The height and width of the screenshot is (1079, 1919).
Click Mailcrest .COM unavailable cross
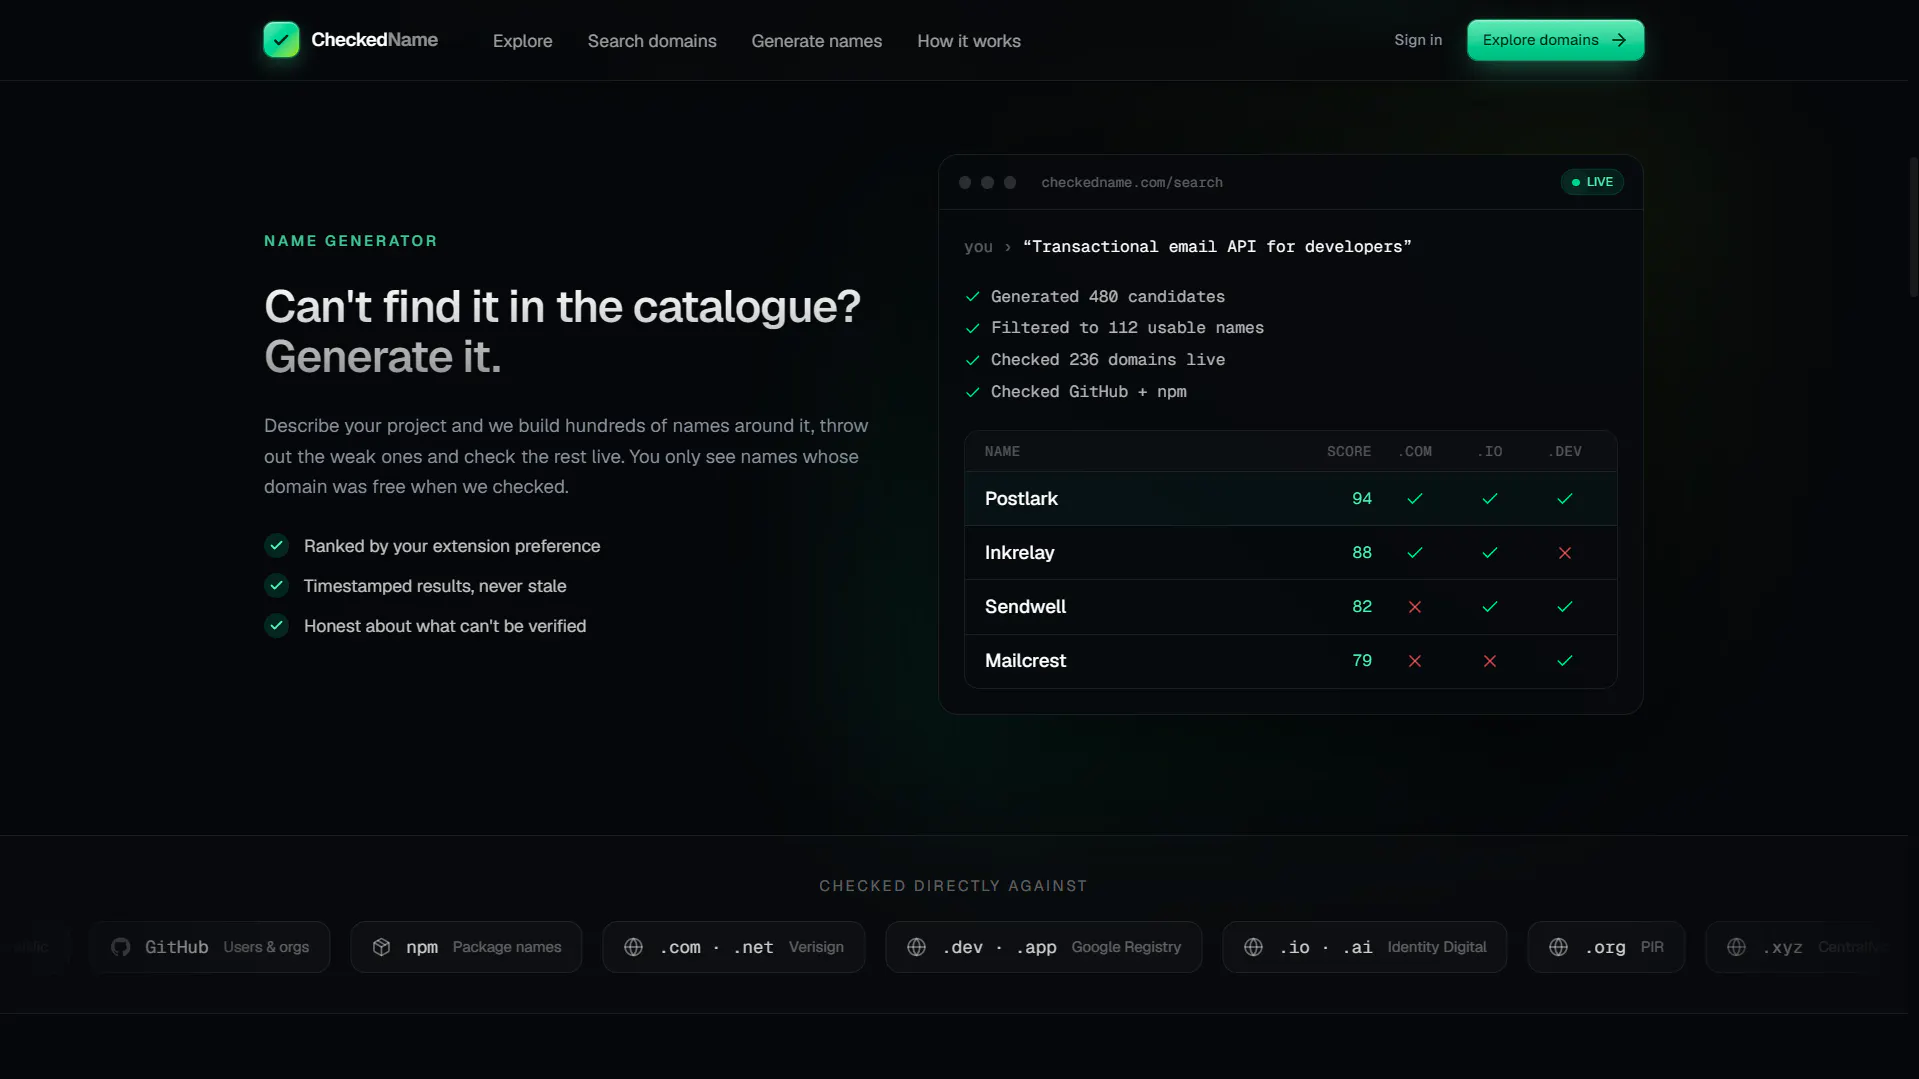click(x=1414, y=660)
